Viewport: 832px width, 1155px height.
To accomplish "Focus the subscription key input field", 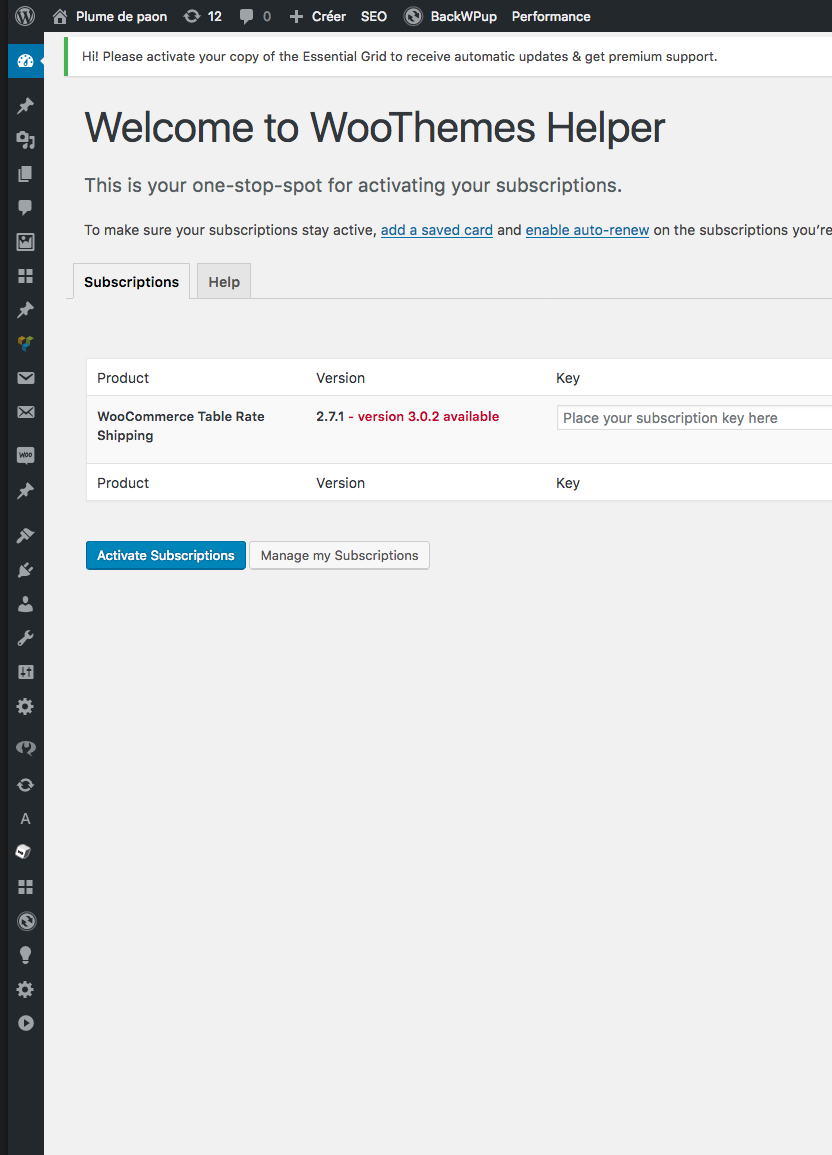I will [694, 418].
